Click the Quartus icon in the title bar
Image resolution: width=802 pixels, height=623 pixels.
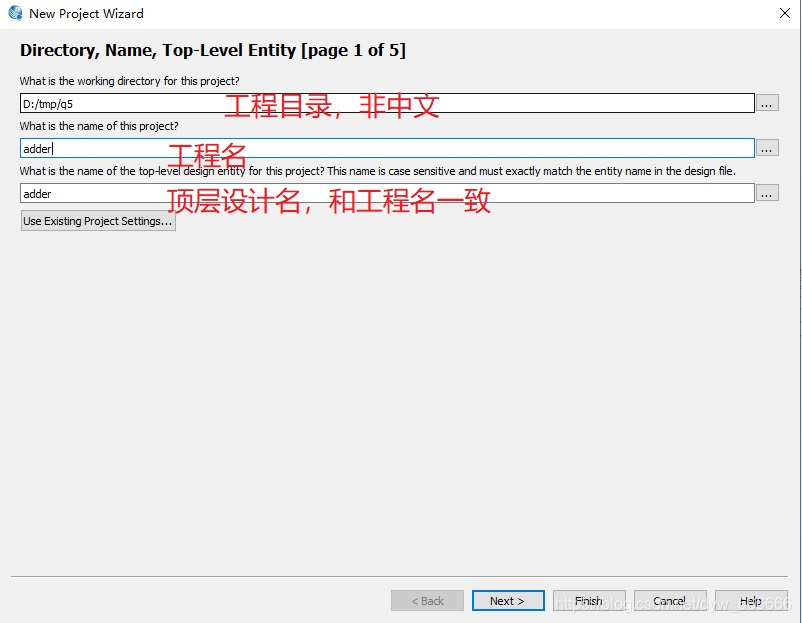pyautogui.click(x=15, y=13)
